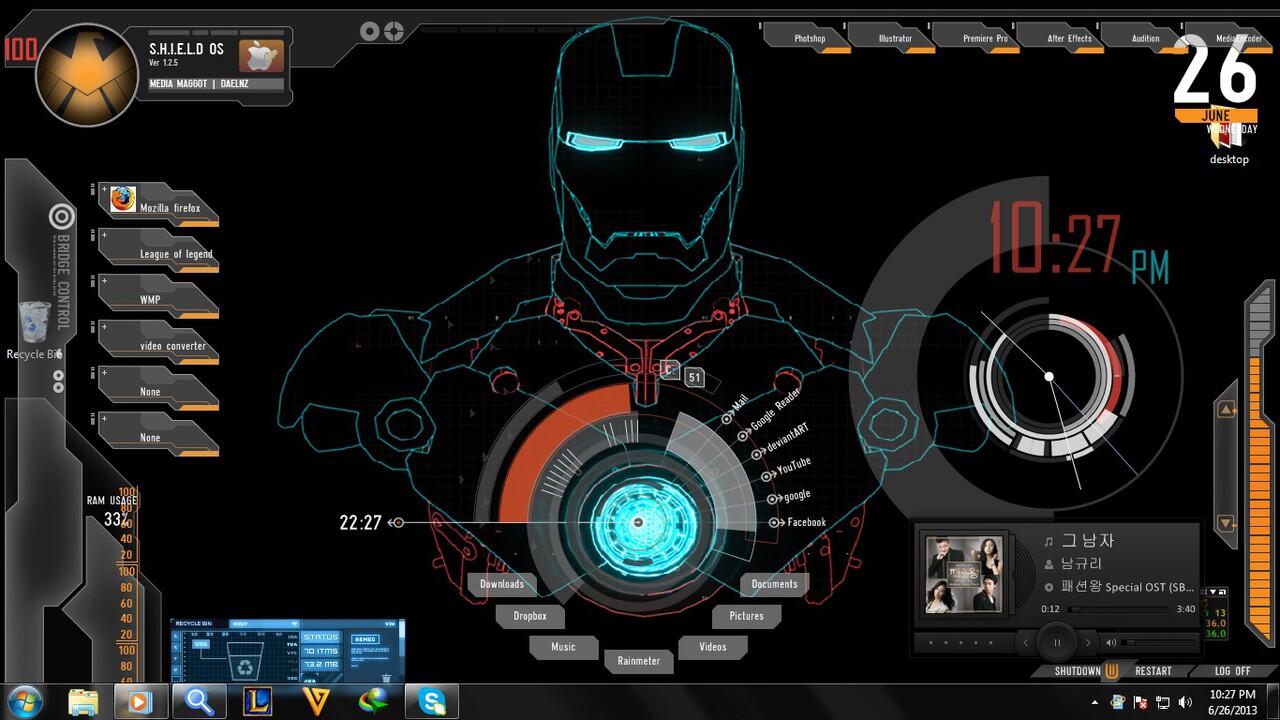Open the Music folder button
Viewport: 1280px width, 720px height.
[x=563, y=647]
